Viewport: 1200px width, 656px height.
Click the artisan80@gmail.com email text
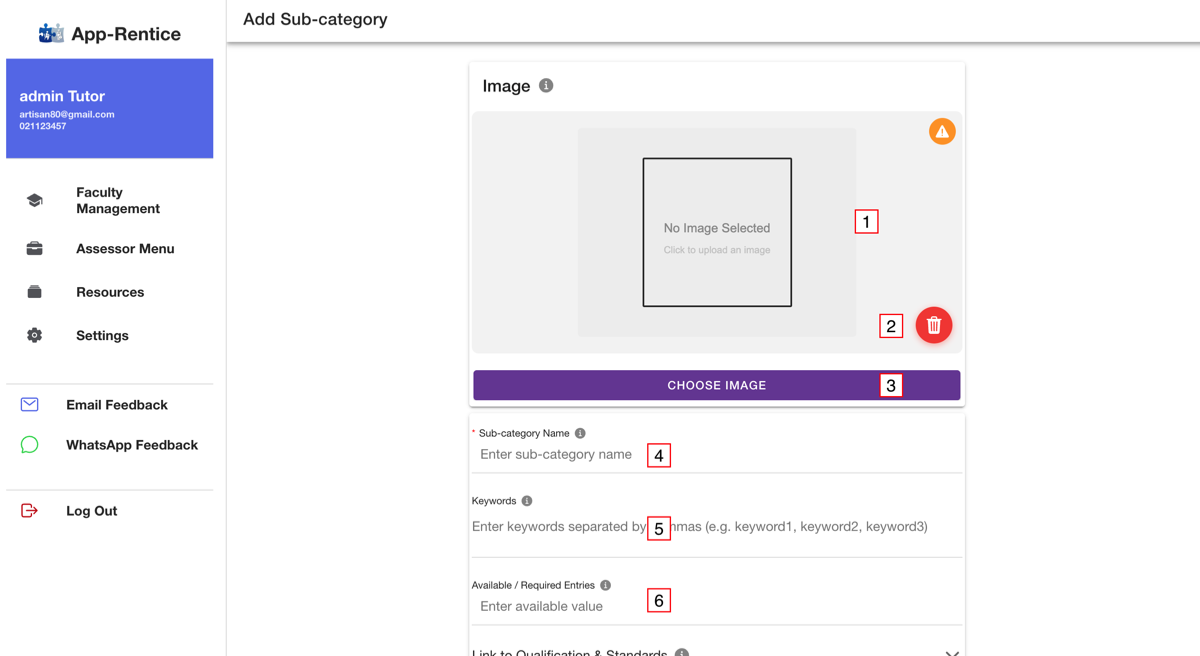[x=67, y=114]
